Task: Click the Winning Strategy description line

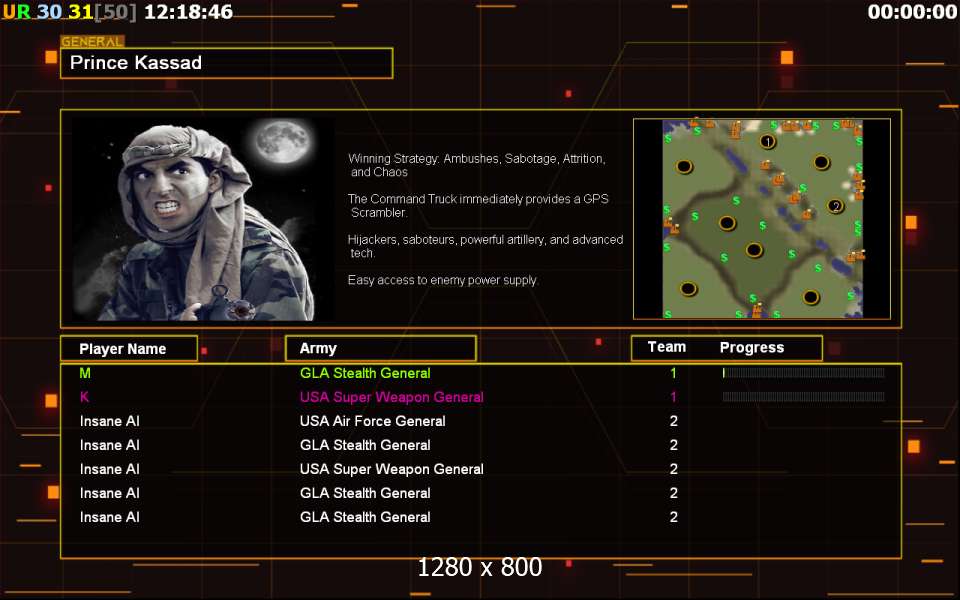Action: click(x=477, y=165)
